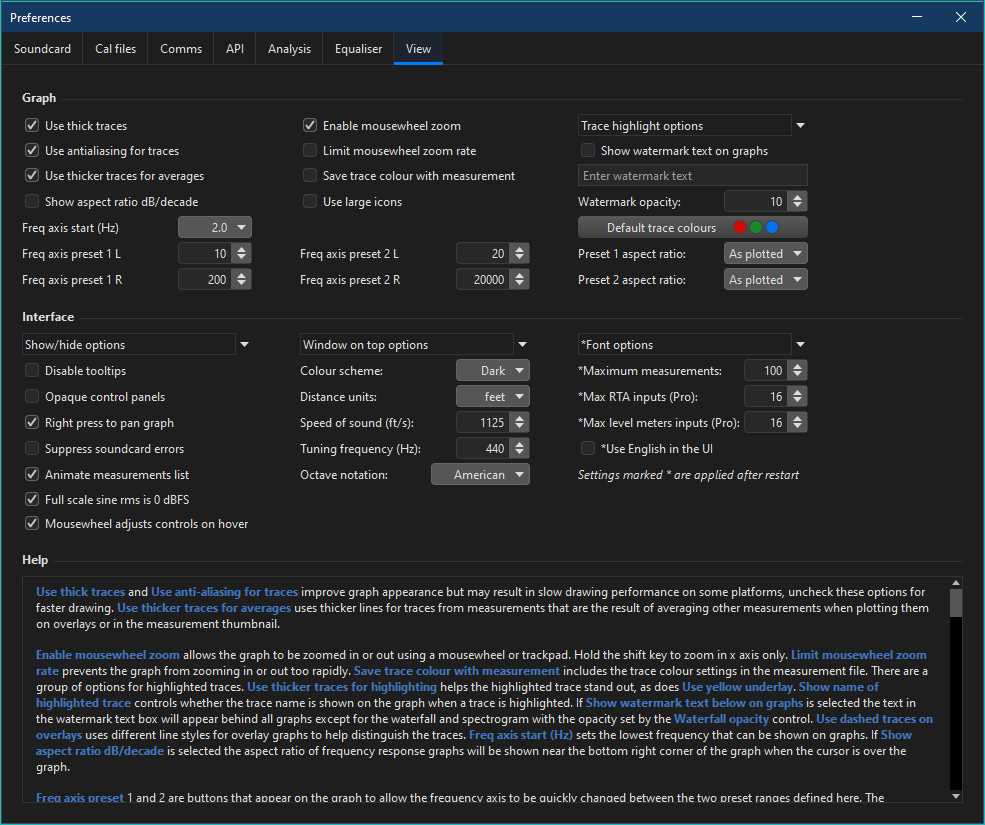
Task: Close the Preferences window
Action: (963, 18)
